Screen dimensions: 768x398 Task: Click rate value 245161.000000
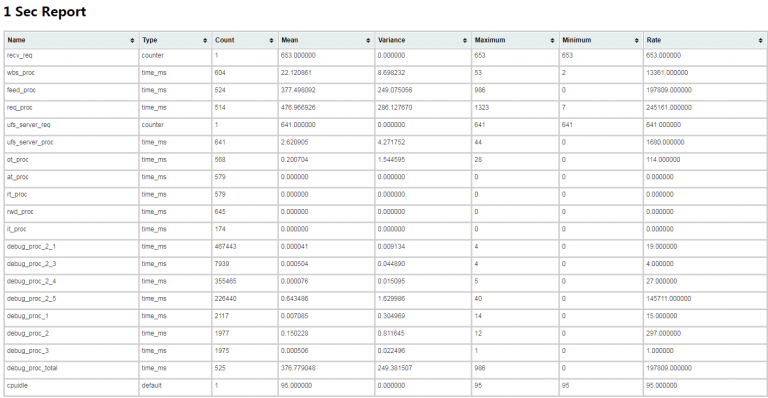point(669,108)
